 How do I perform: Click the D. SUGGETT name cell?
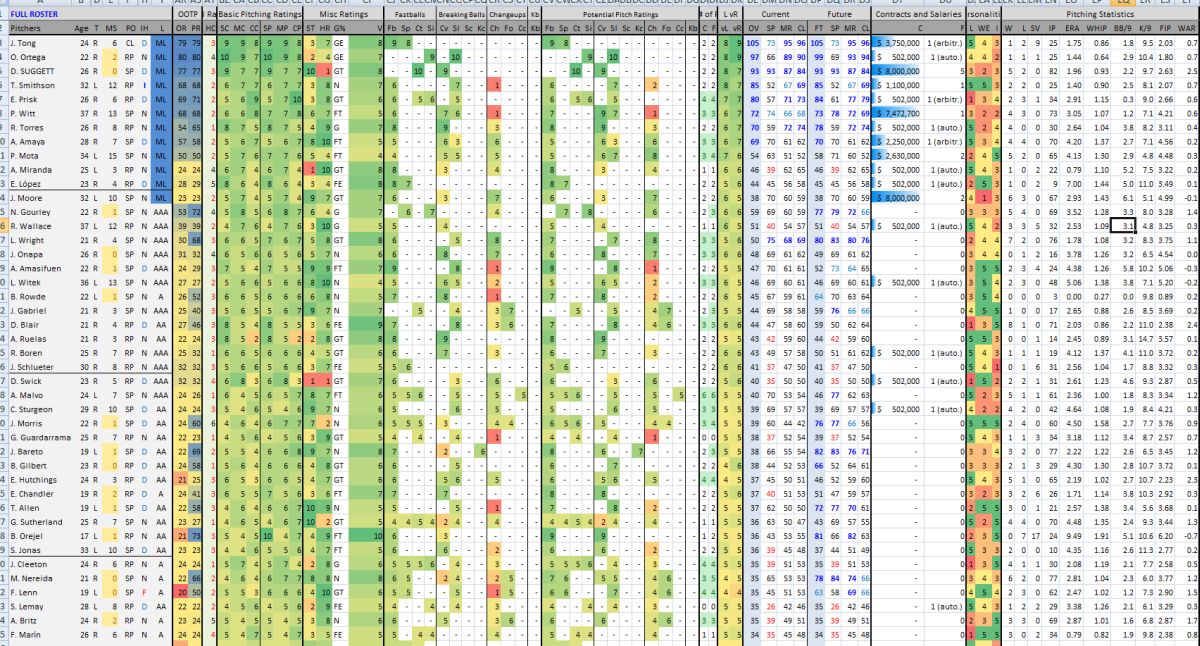34,72
